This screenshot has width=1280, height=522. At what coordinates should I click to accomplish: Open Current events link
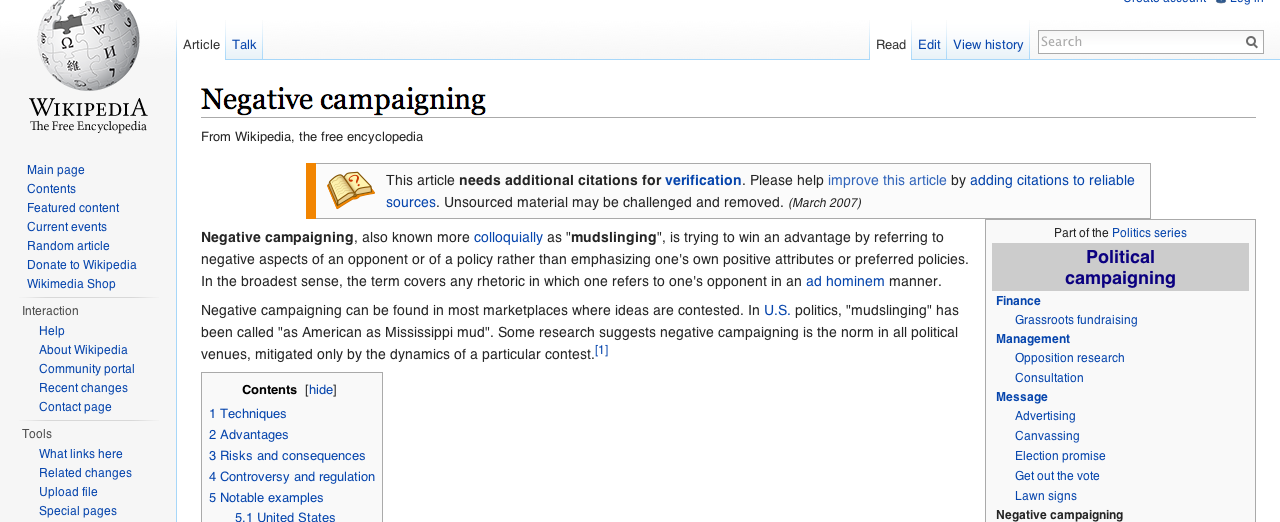[x=67, y=227]
